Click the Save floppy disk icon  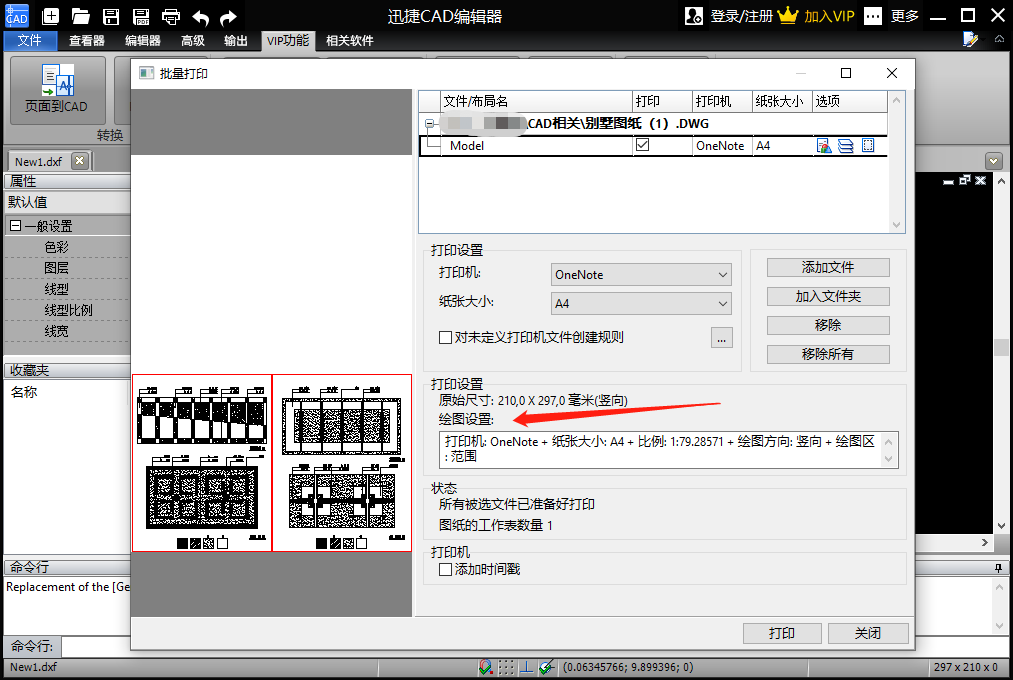pyautogui.click(x=111, y=16)
